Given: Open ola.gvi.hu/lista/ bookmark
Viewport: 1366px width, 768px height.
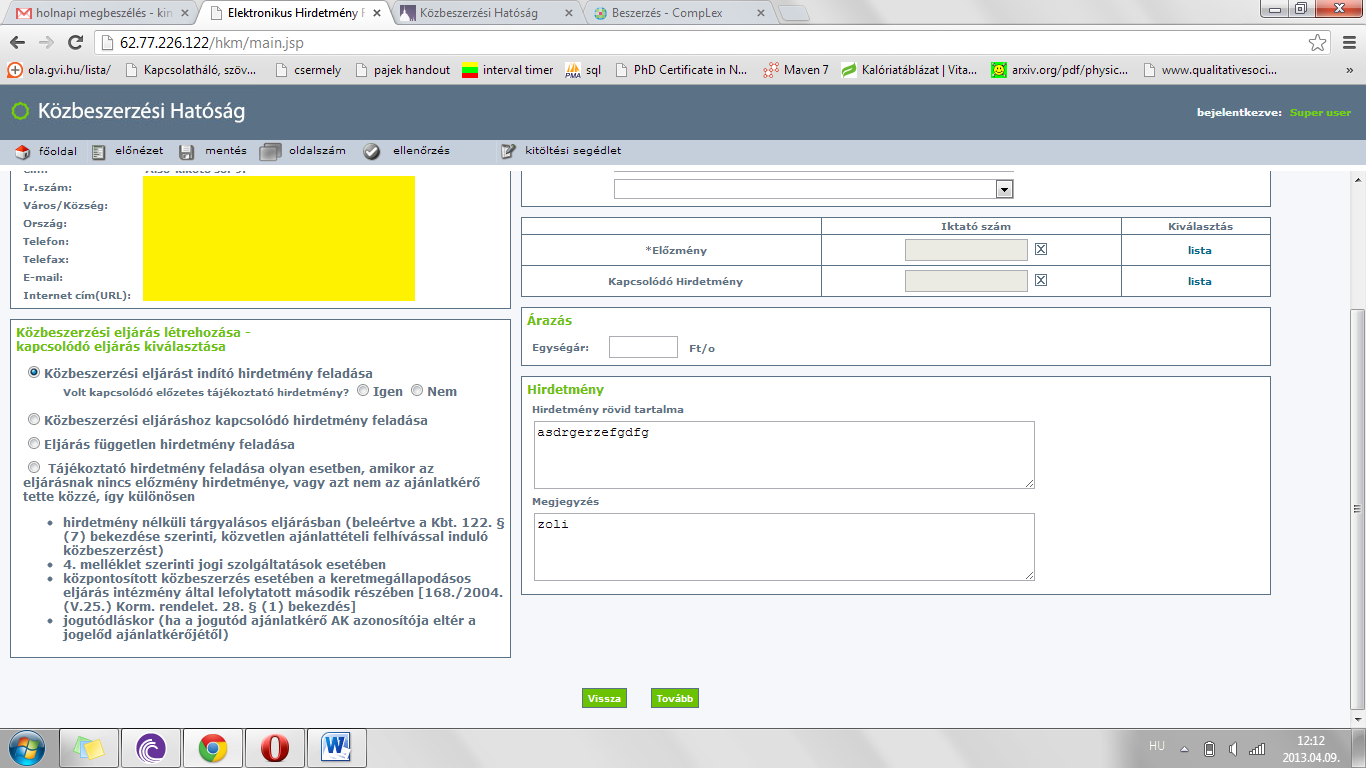Looking at the screenshot, I should 58,70.
